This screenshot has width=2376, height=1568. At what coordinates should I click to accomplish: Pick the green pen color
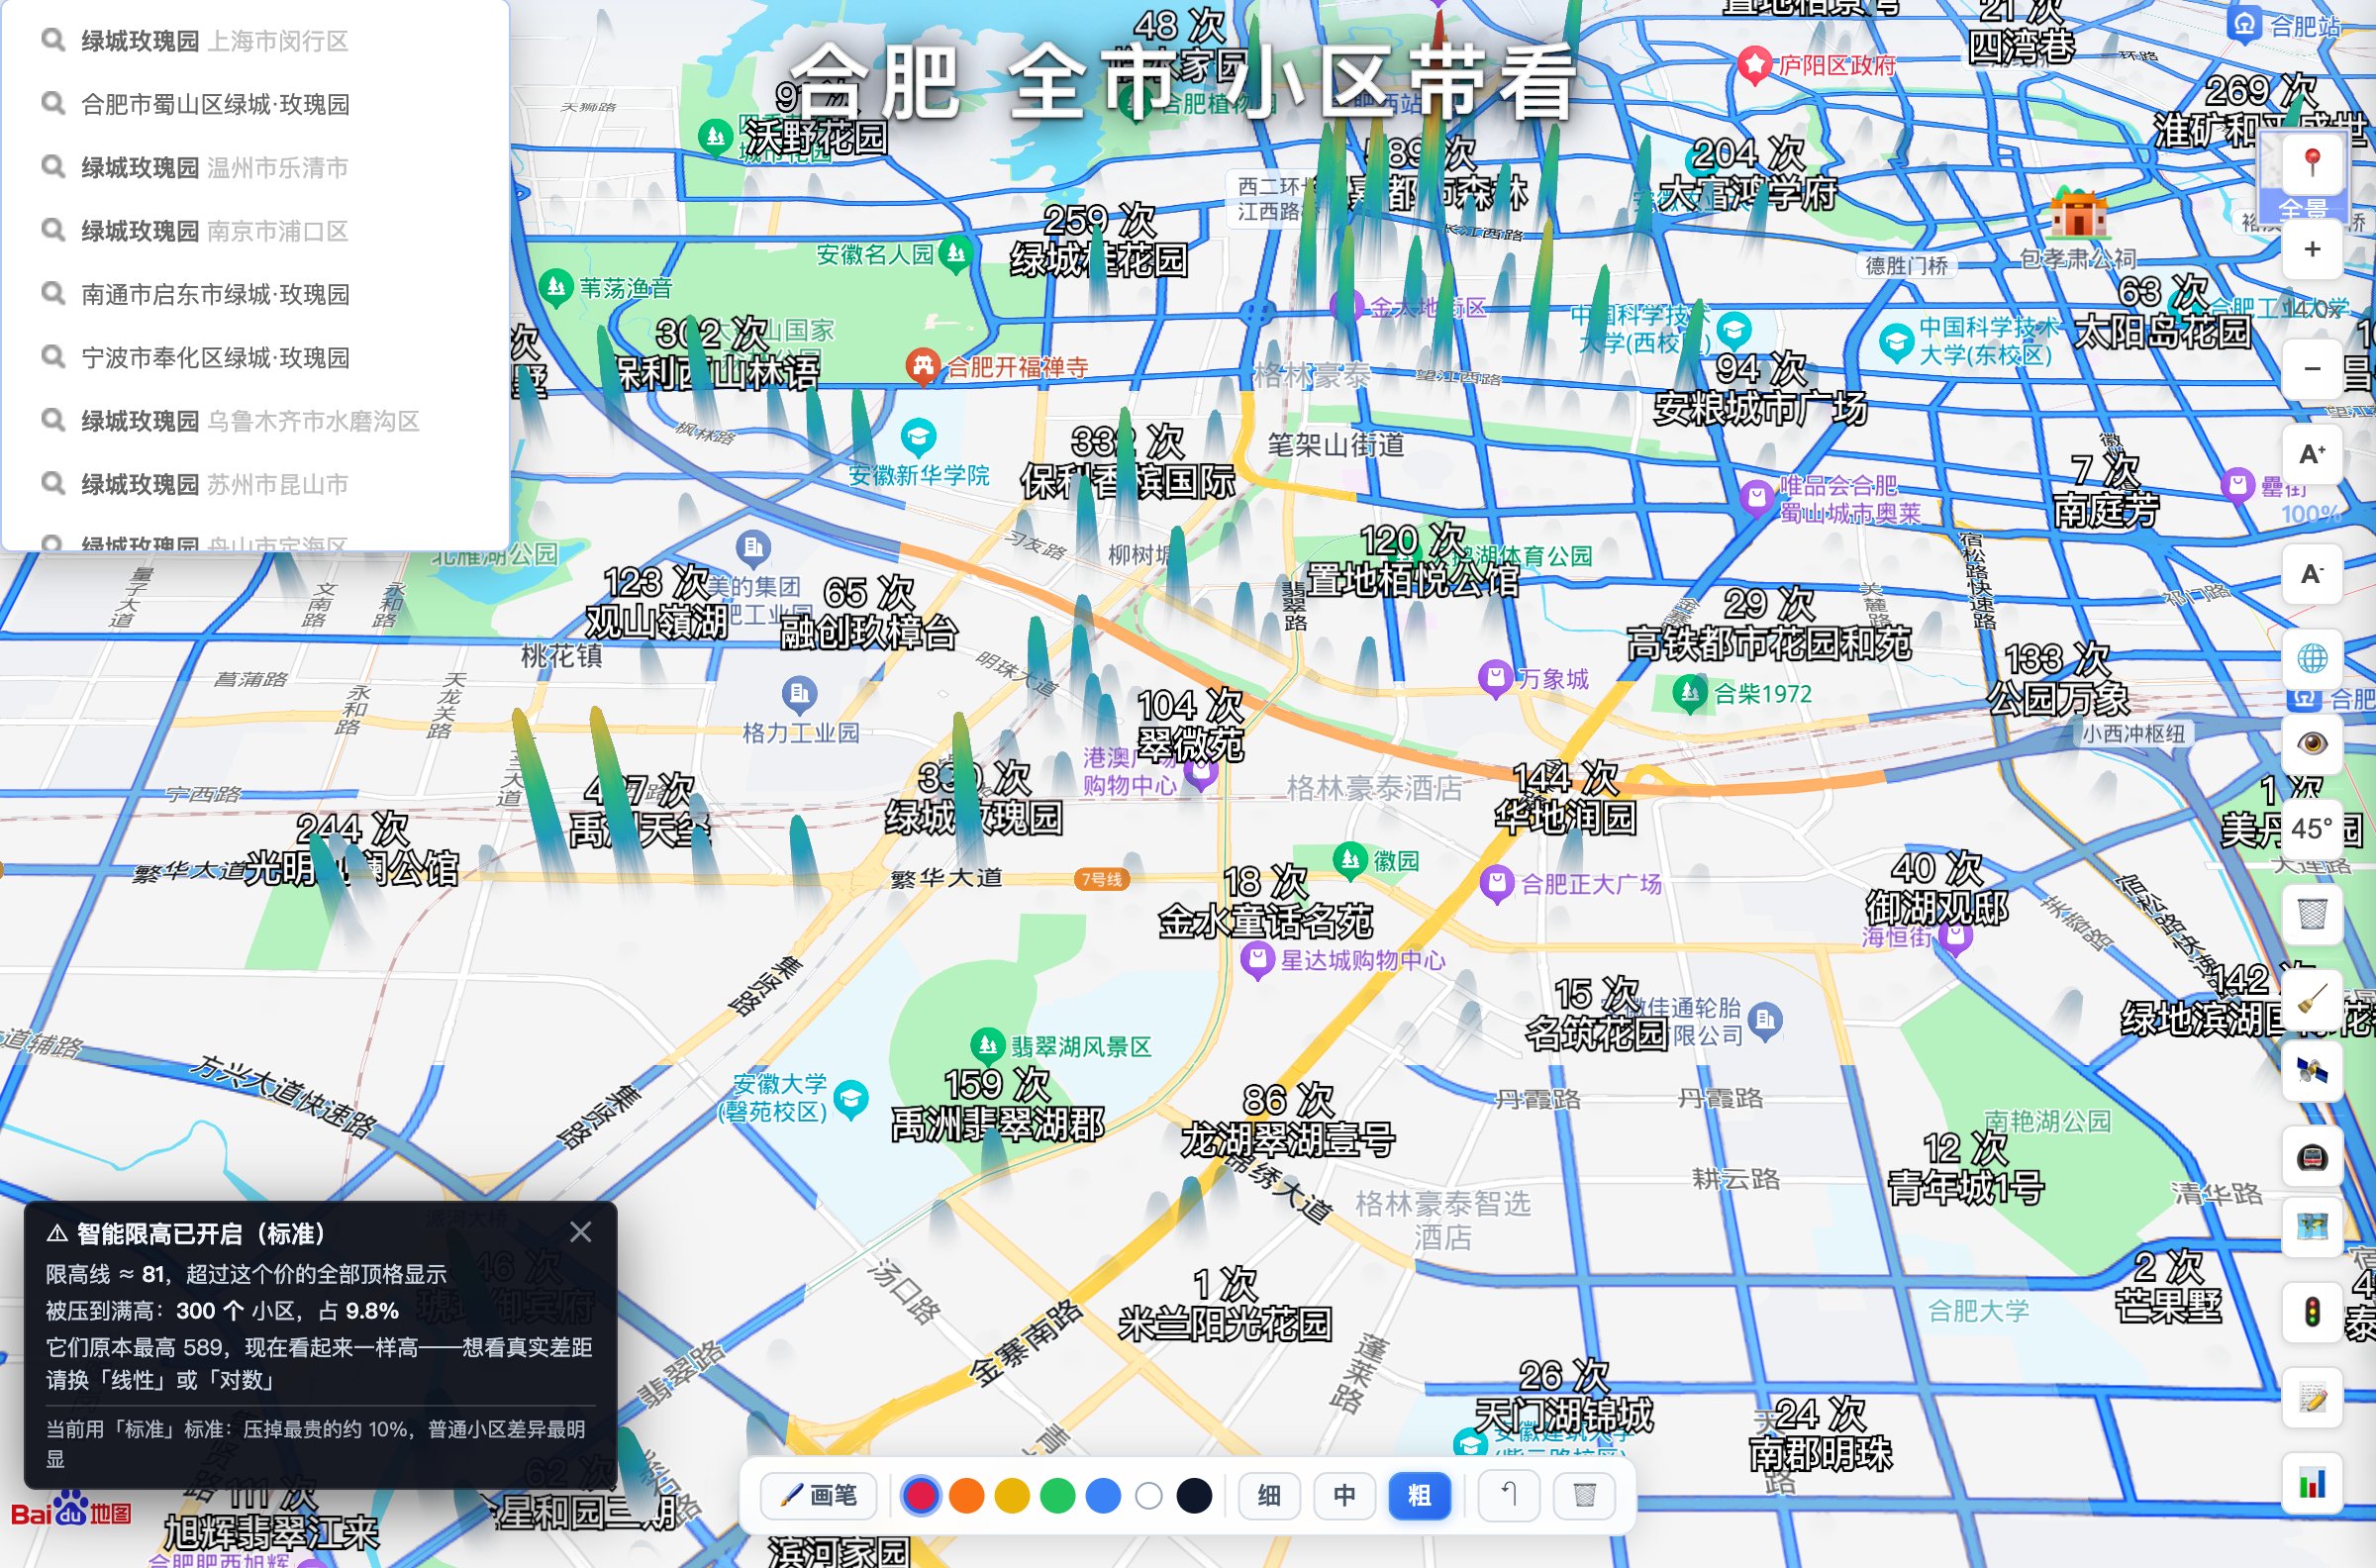1057,1496
